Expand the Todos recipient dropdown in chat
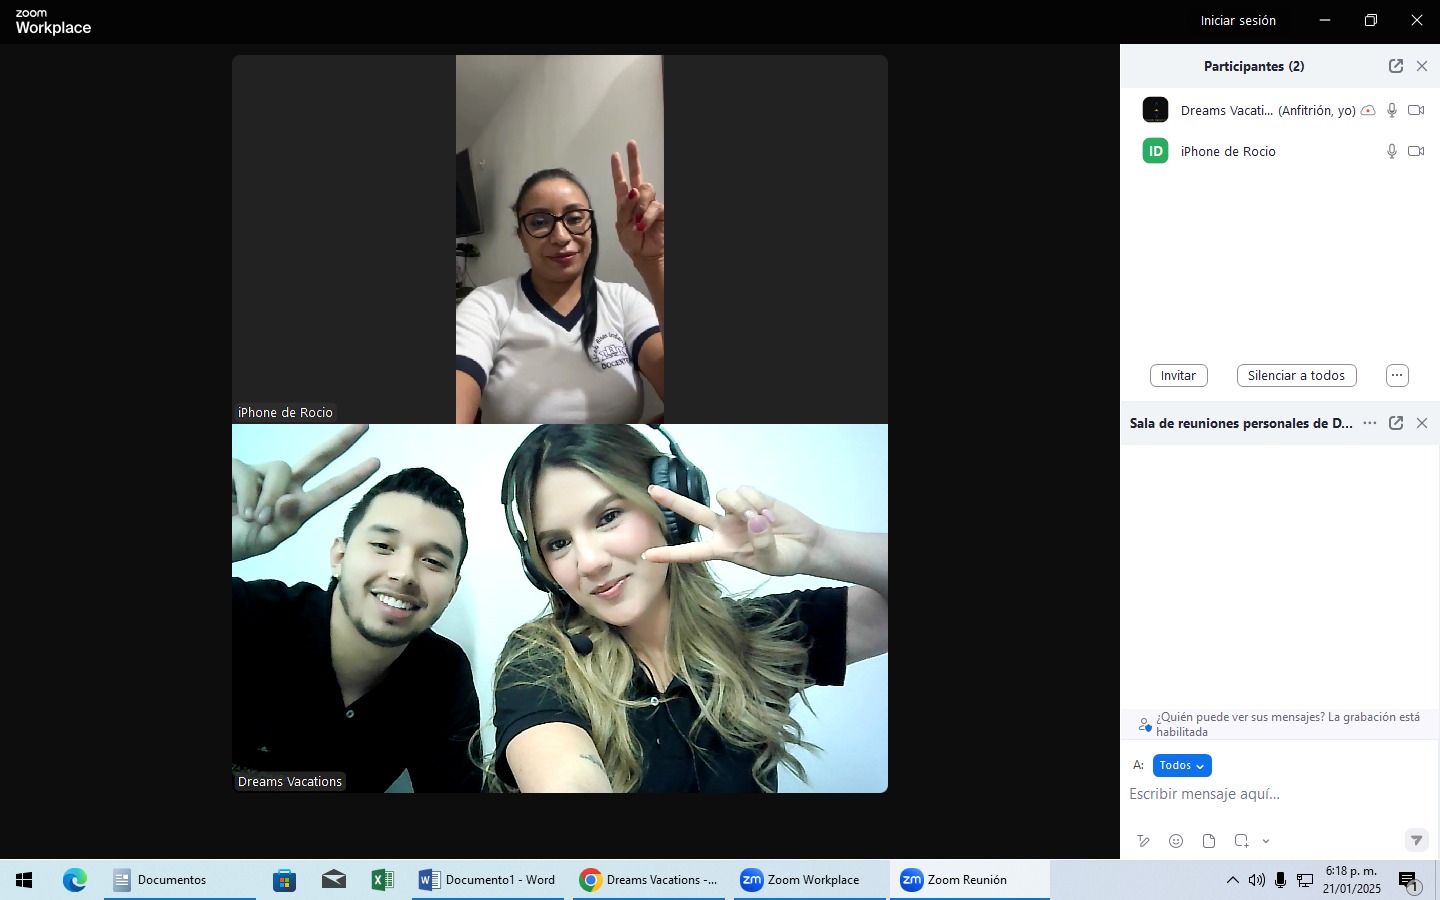Screen dimensions: 1440x900 (x=1182, y=765)
